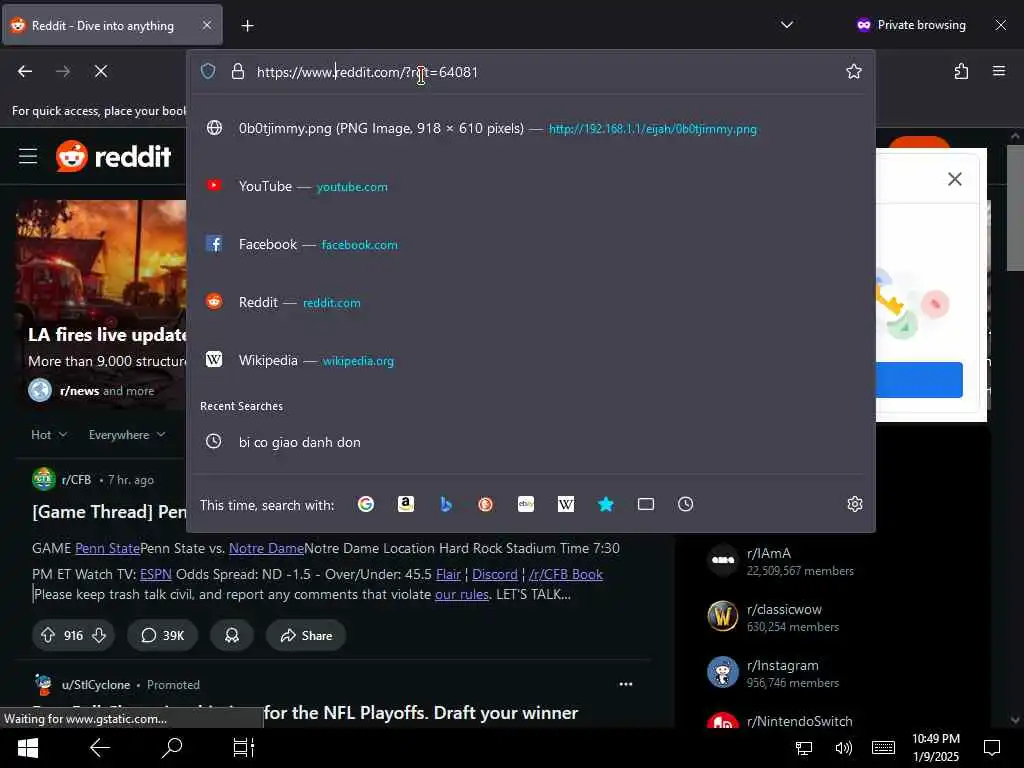Open Windows Start menu
Viewport: 1024px width, 768px height.
click(x=27, y=748)
